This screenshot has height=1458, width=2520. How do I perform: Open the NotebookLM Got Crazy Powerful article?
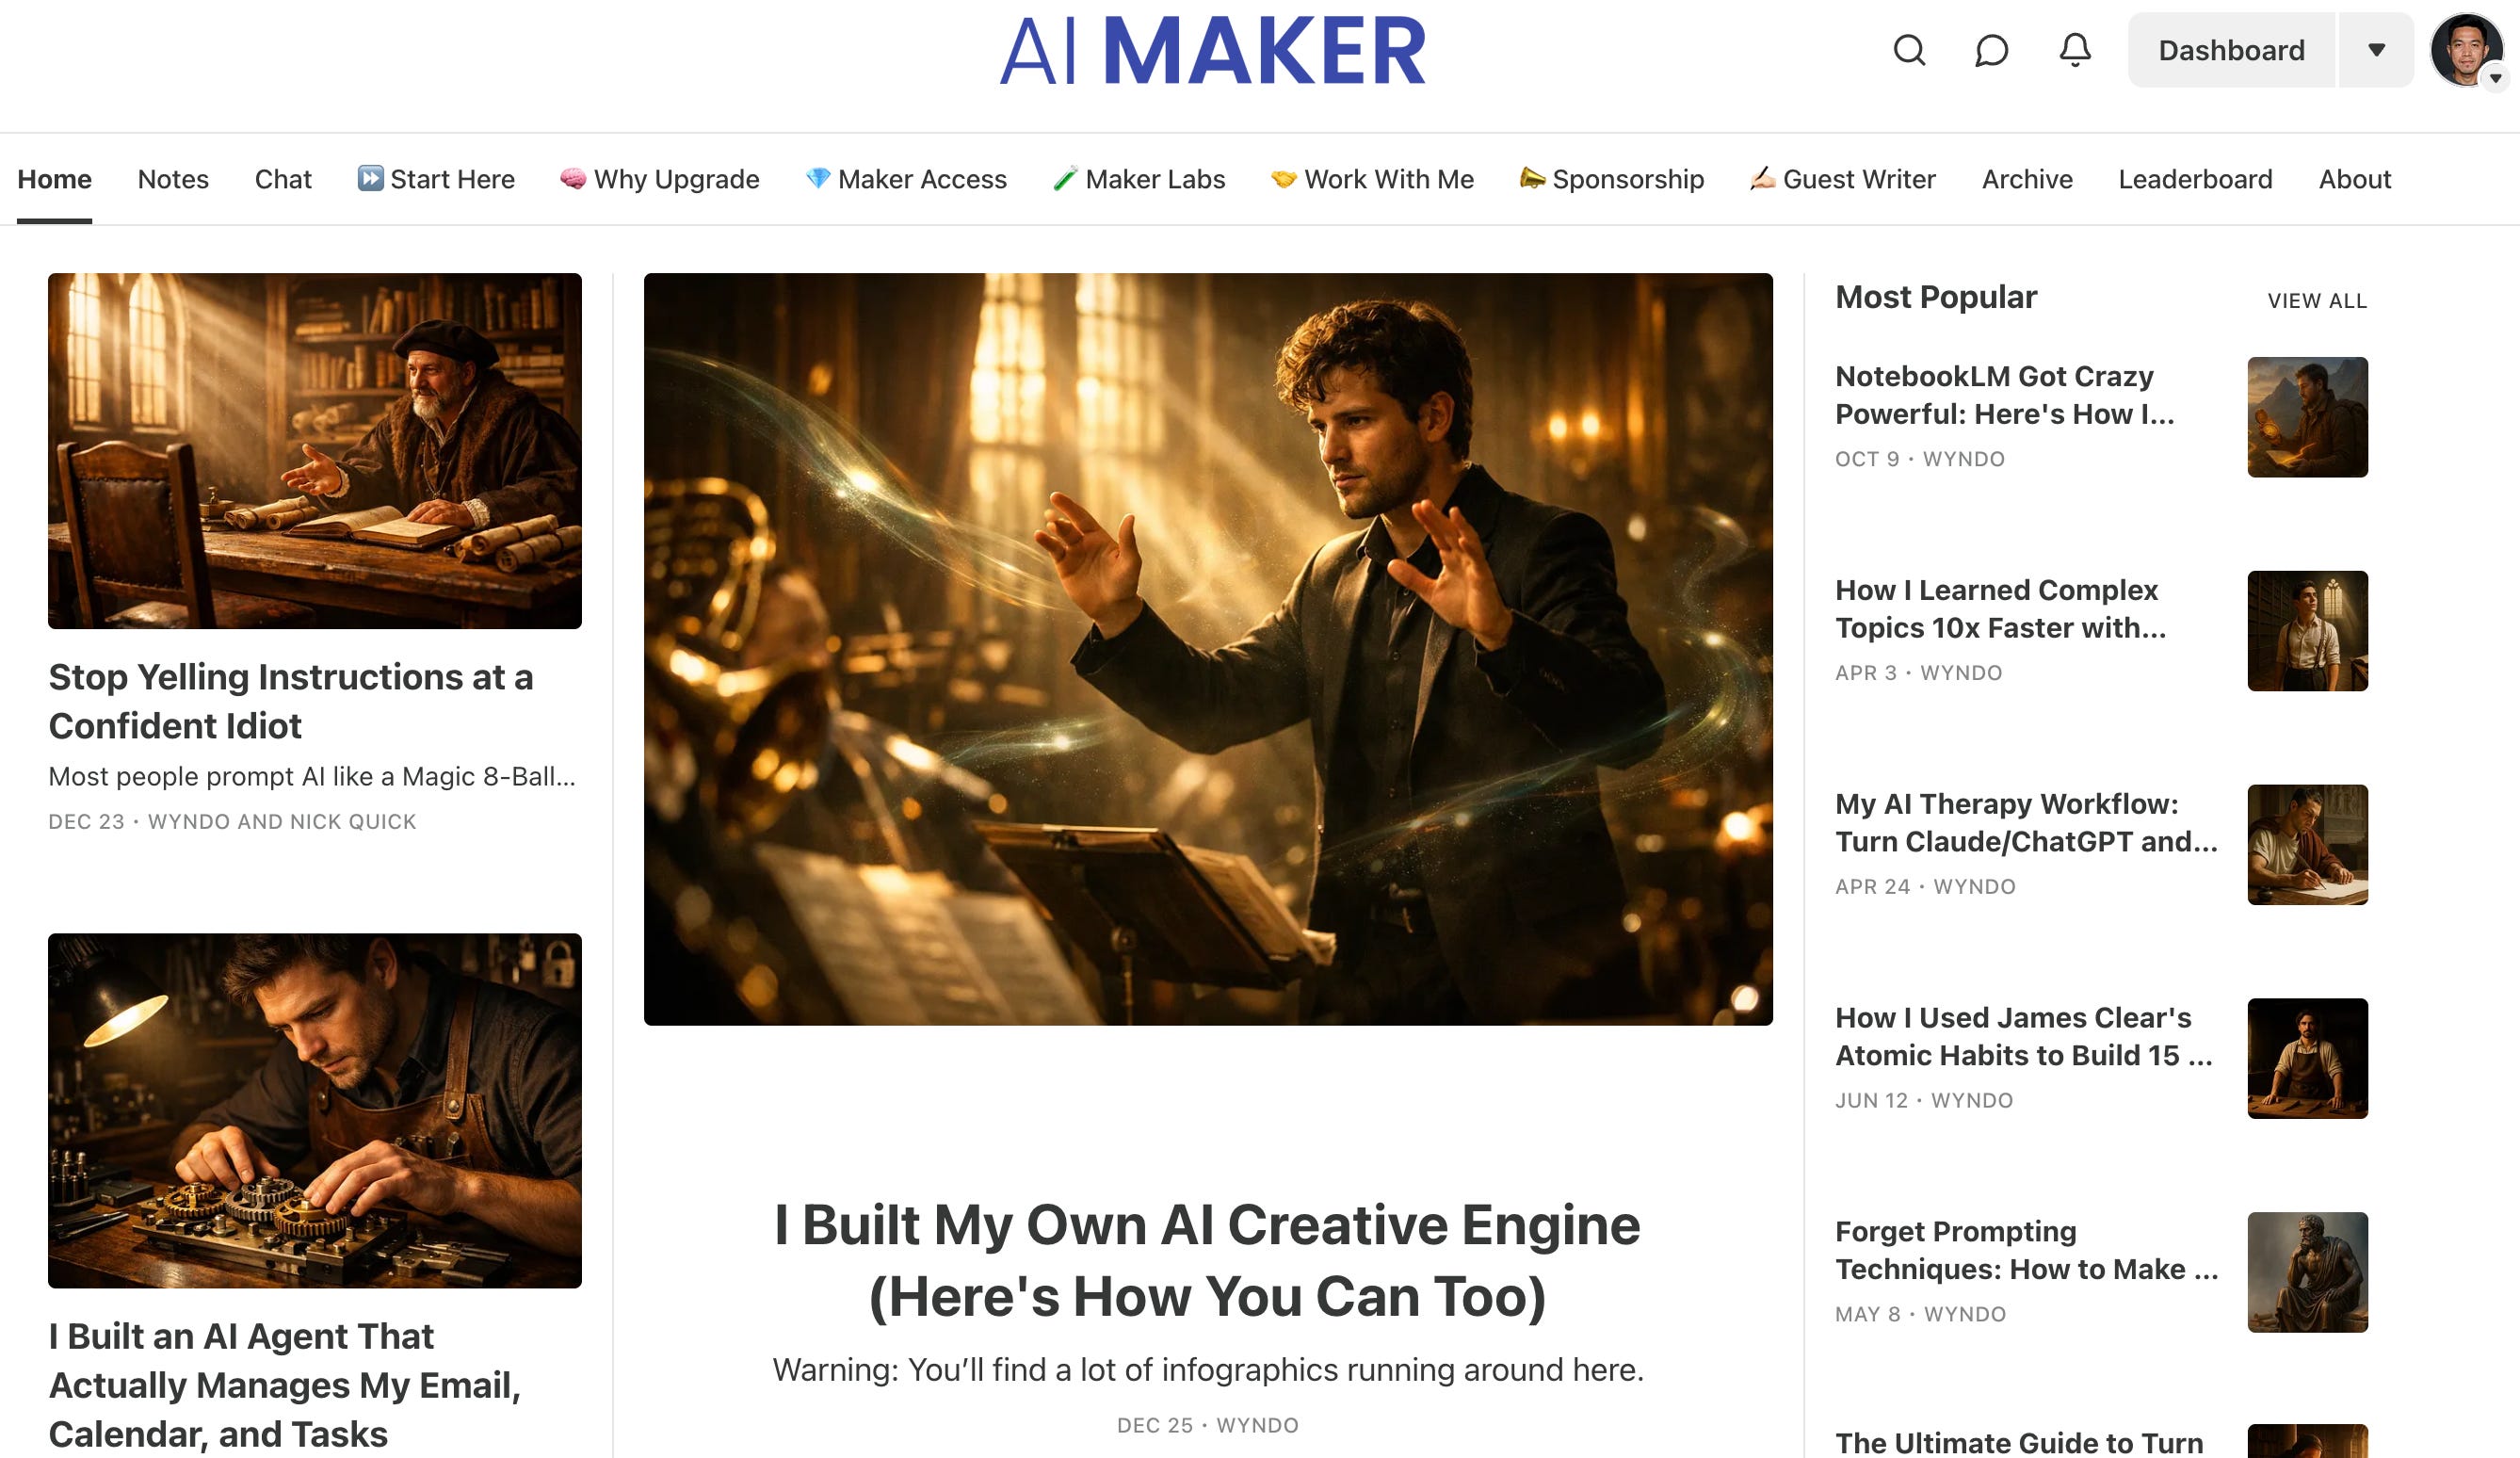(x=2005, y=395)
